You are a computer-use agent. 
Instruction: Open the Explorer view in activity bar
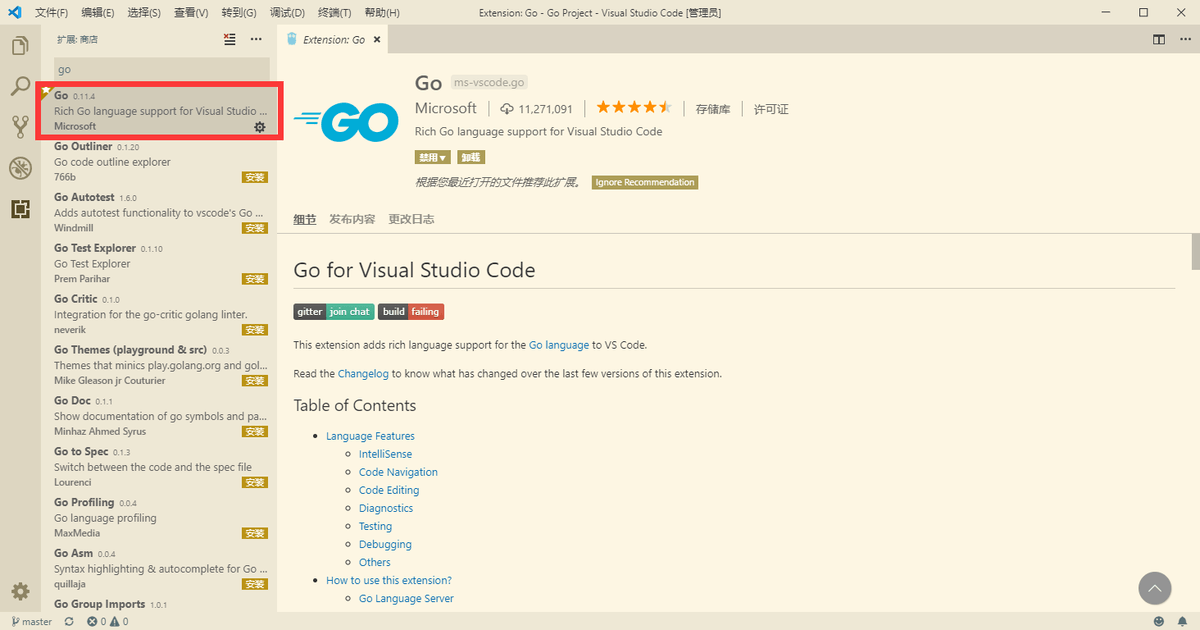pyautogui.click(x=20, y=46)
